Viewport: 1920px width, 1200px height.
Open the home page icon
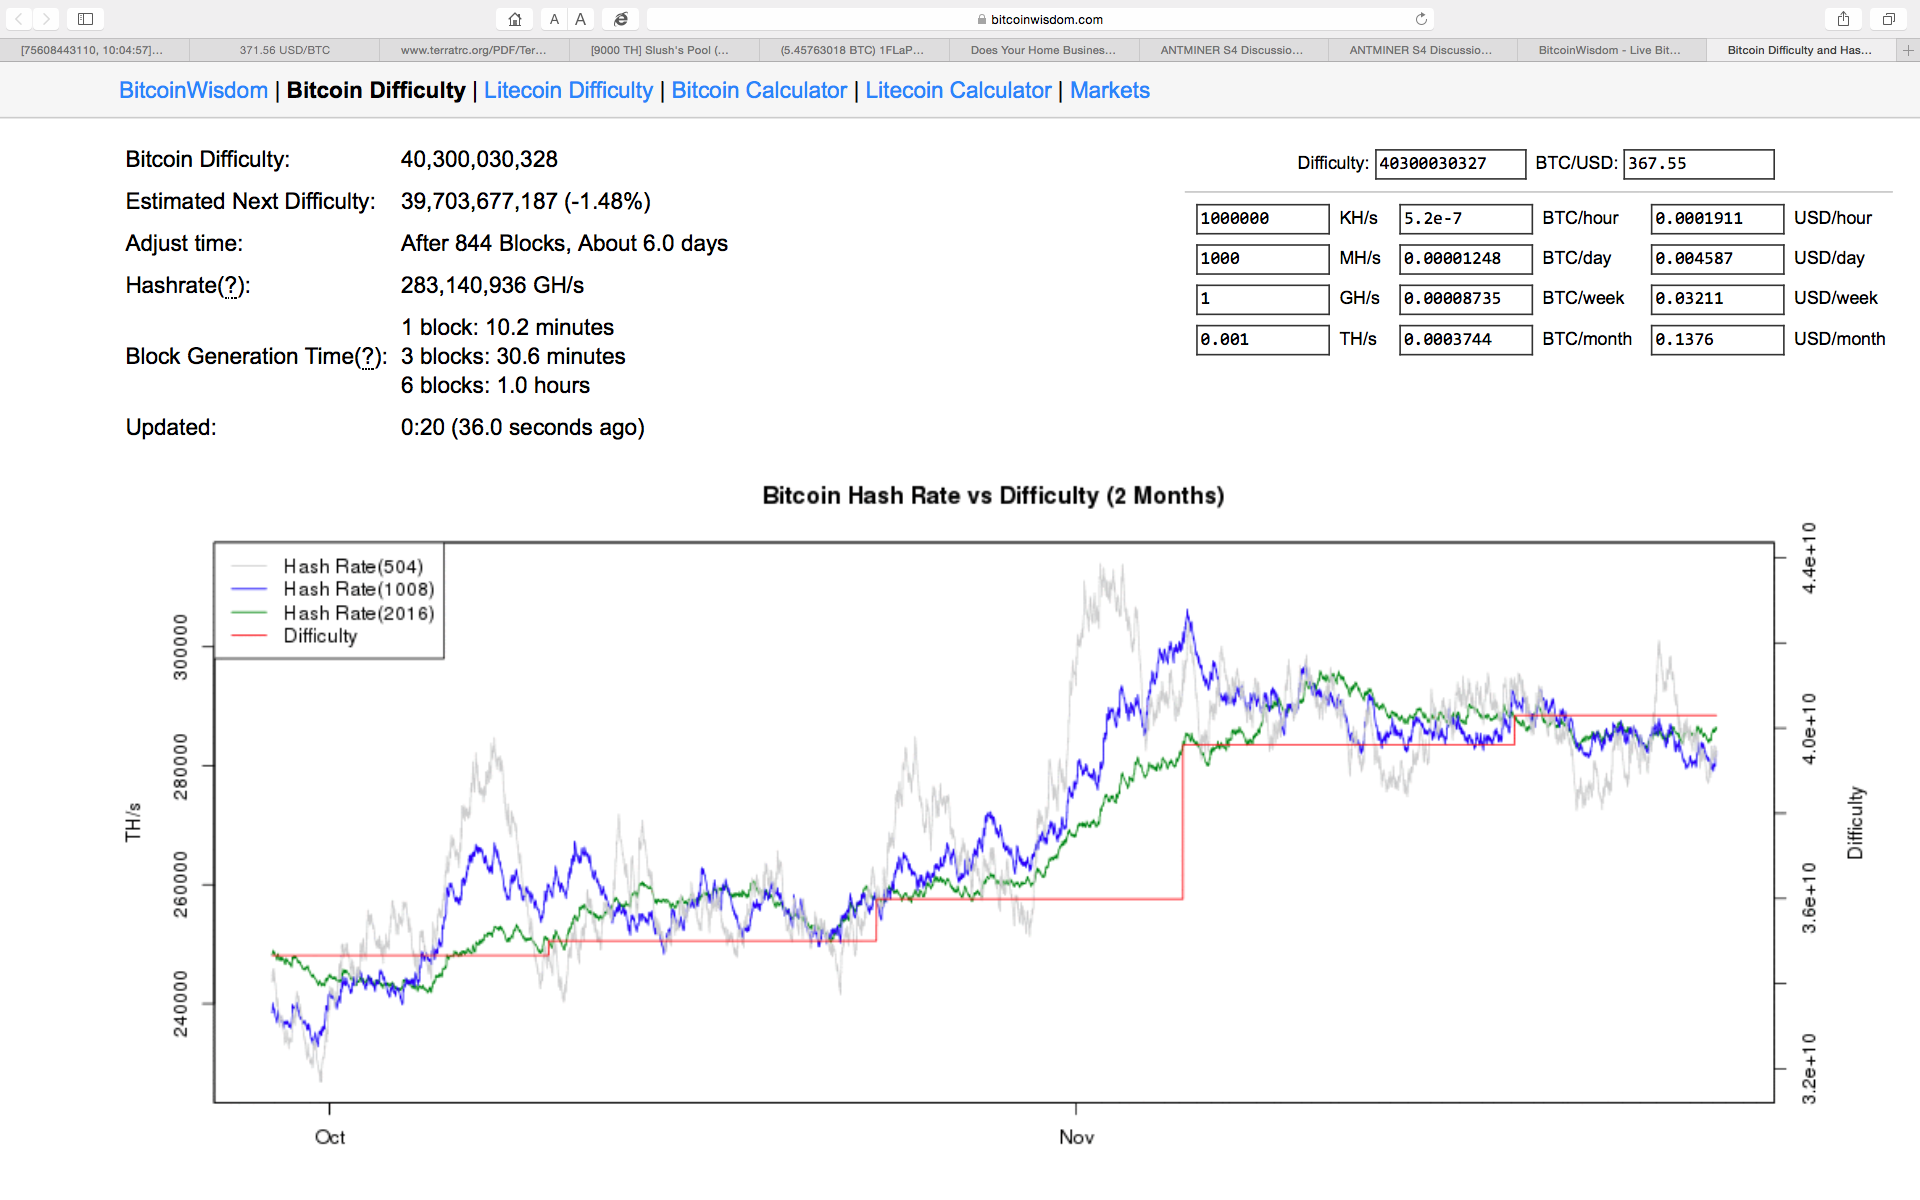514,19
